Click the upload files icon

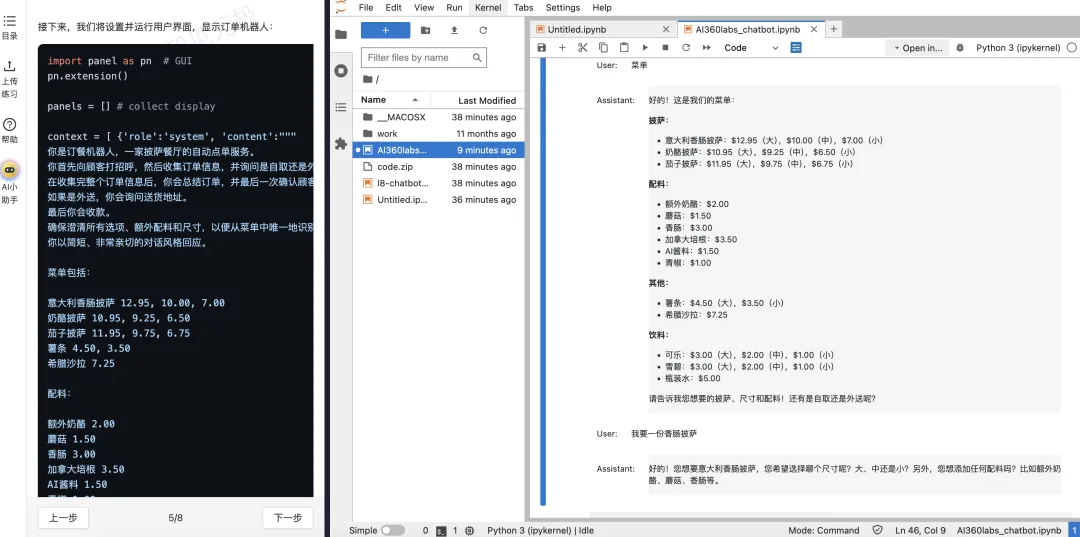(454, 30)
